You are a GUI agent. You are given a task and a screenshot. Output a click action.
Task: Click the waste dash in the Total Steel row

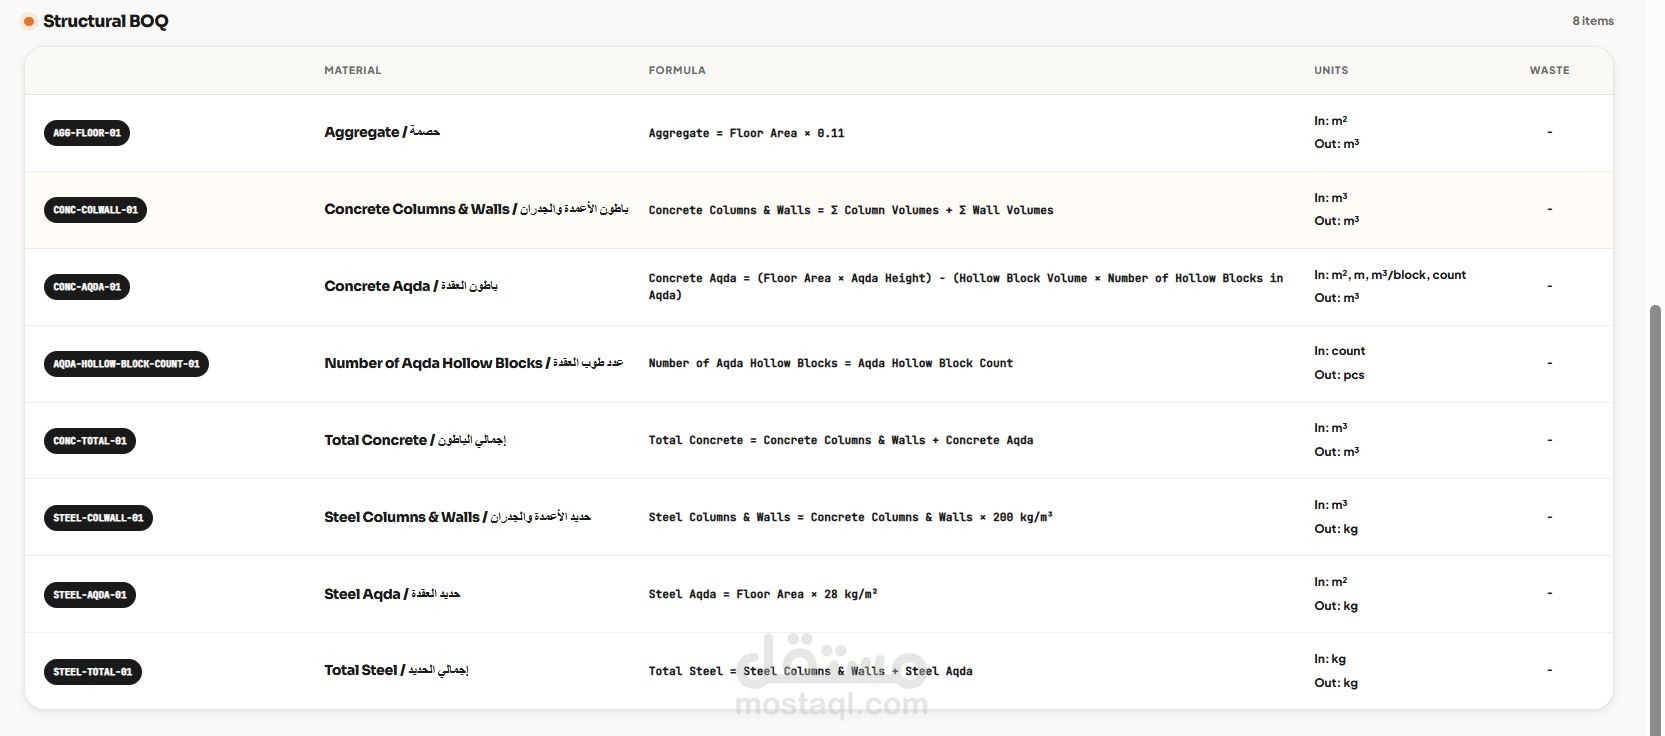(1549, 670)
